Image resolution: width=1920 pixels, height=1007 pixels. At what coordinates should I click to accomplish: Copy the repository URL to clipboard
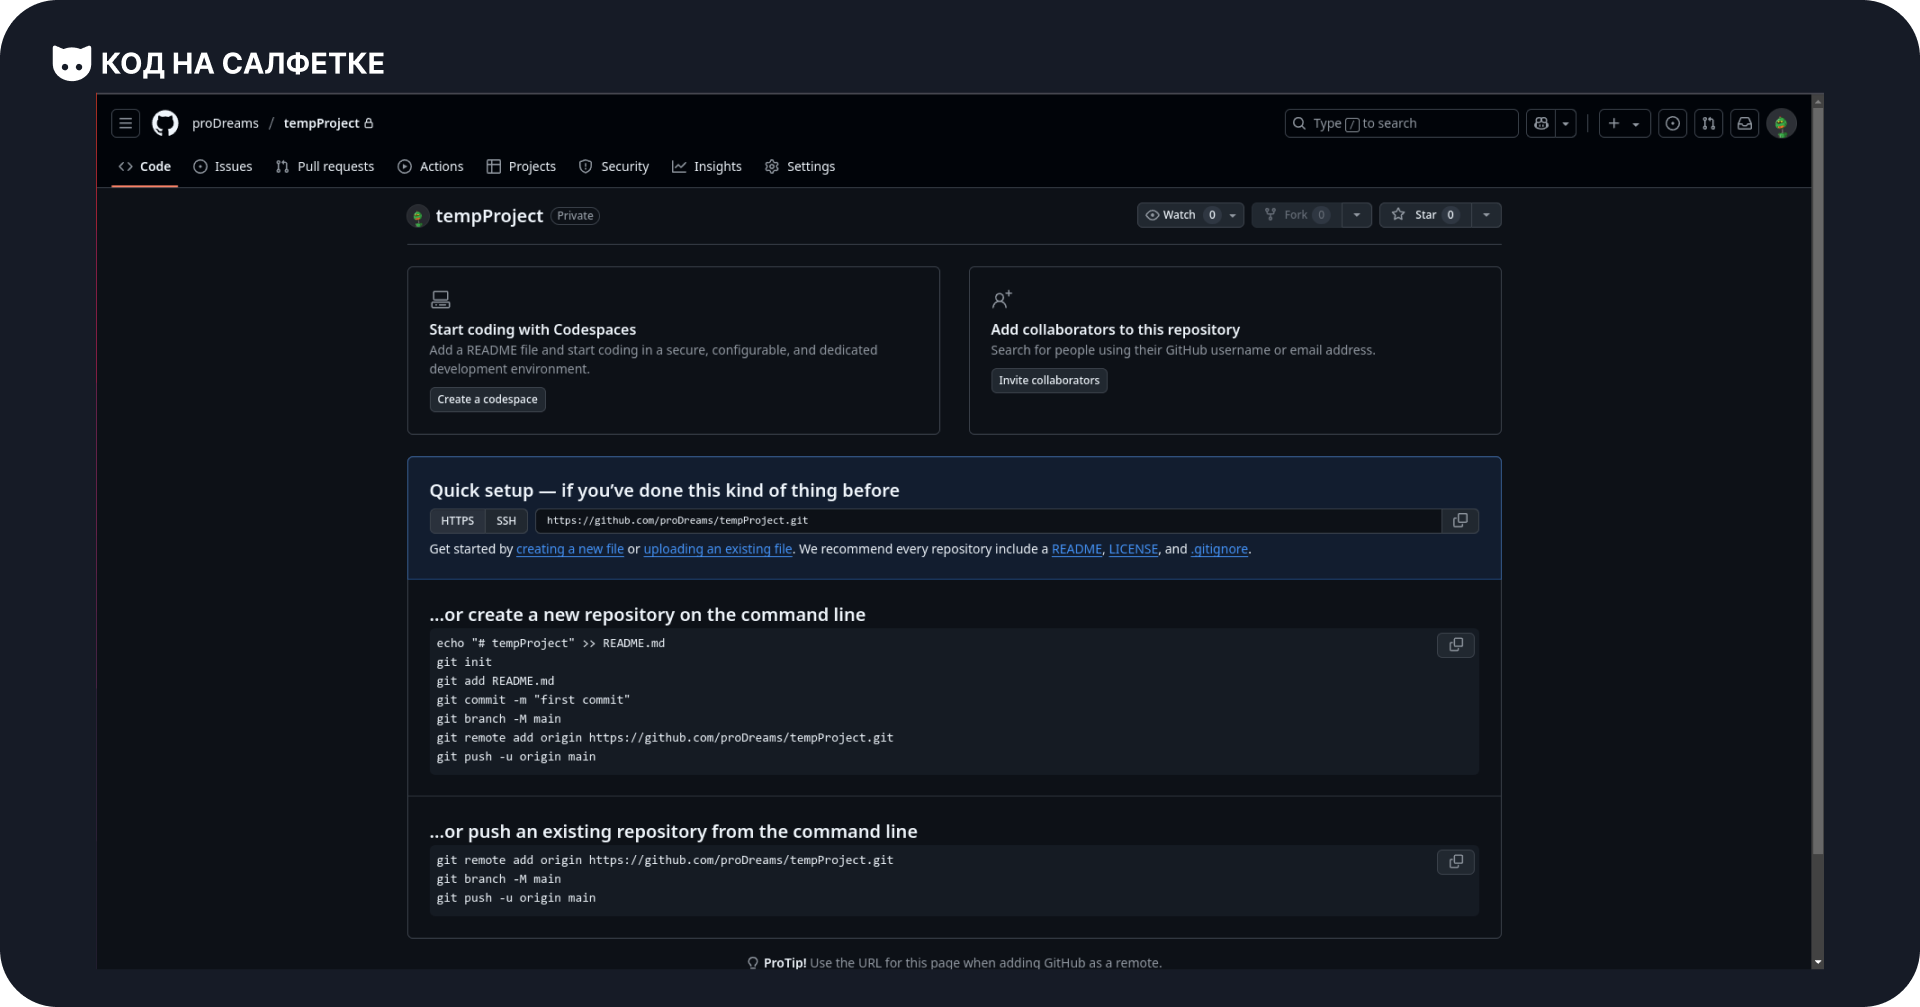(x=1460, y=521)
